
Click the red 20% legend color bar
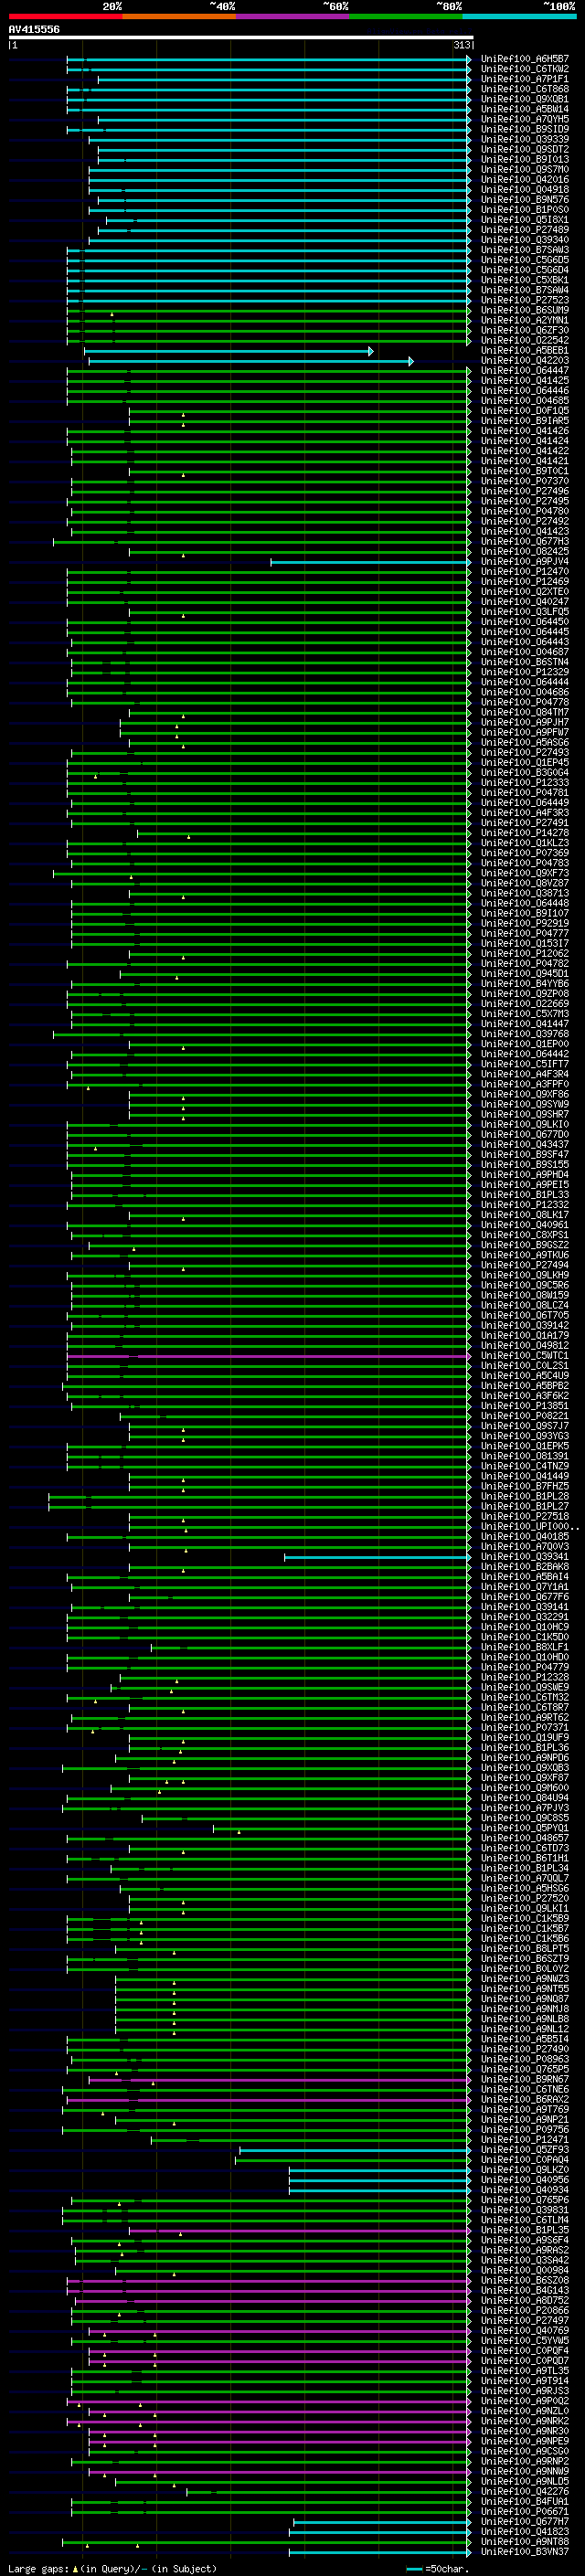(65, 16)
